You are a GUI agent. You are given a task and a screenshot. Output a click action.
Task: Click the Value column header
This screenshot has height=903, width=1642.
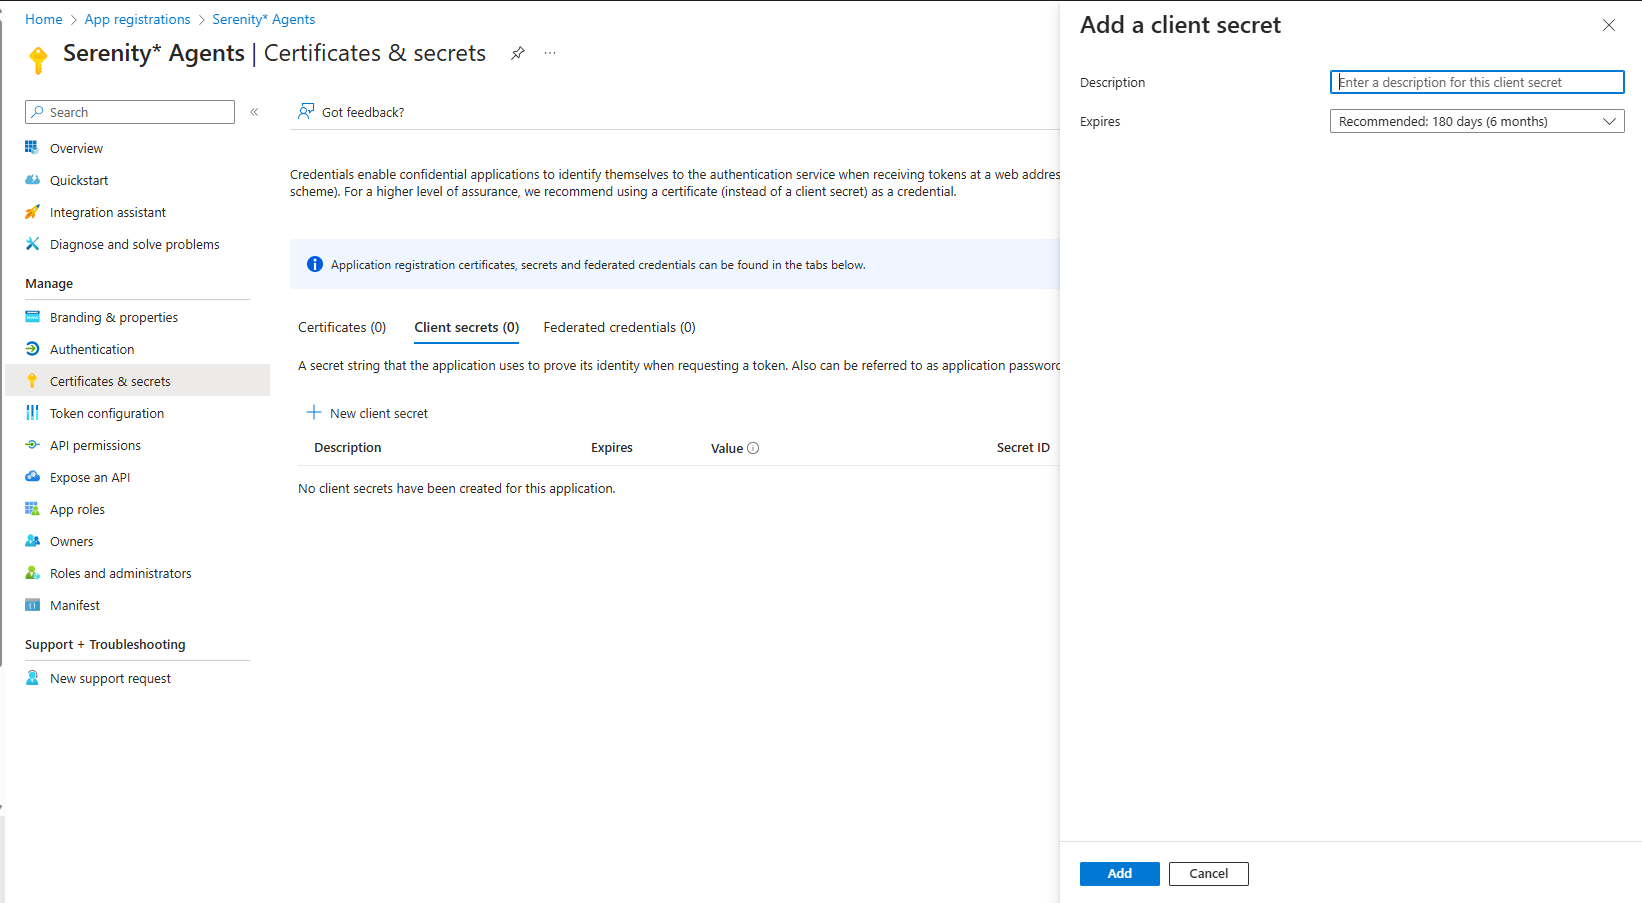pos(727,448)
